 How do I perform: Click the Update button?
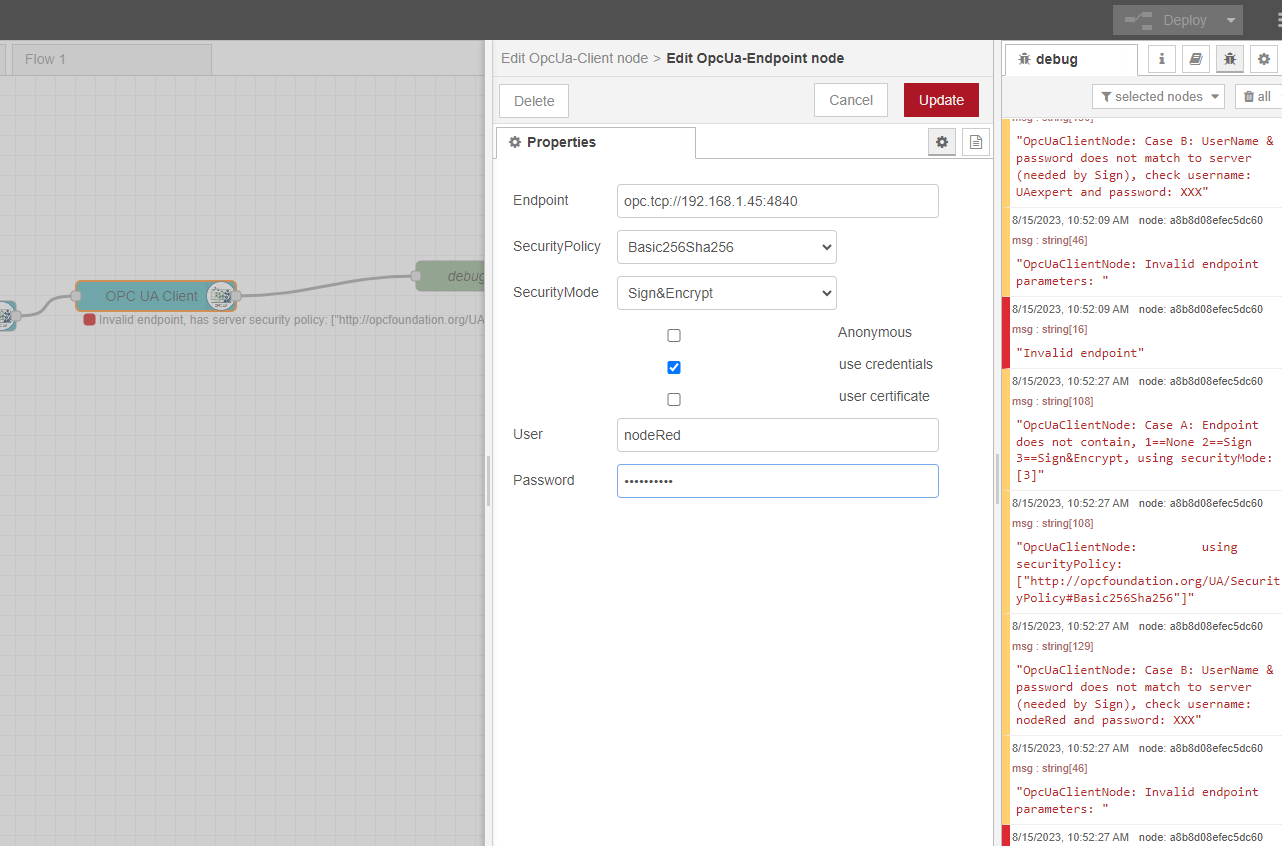(x=940, y=100)
